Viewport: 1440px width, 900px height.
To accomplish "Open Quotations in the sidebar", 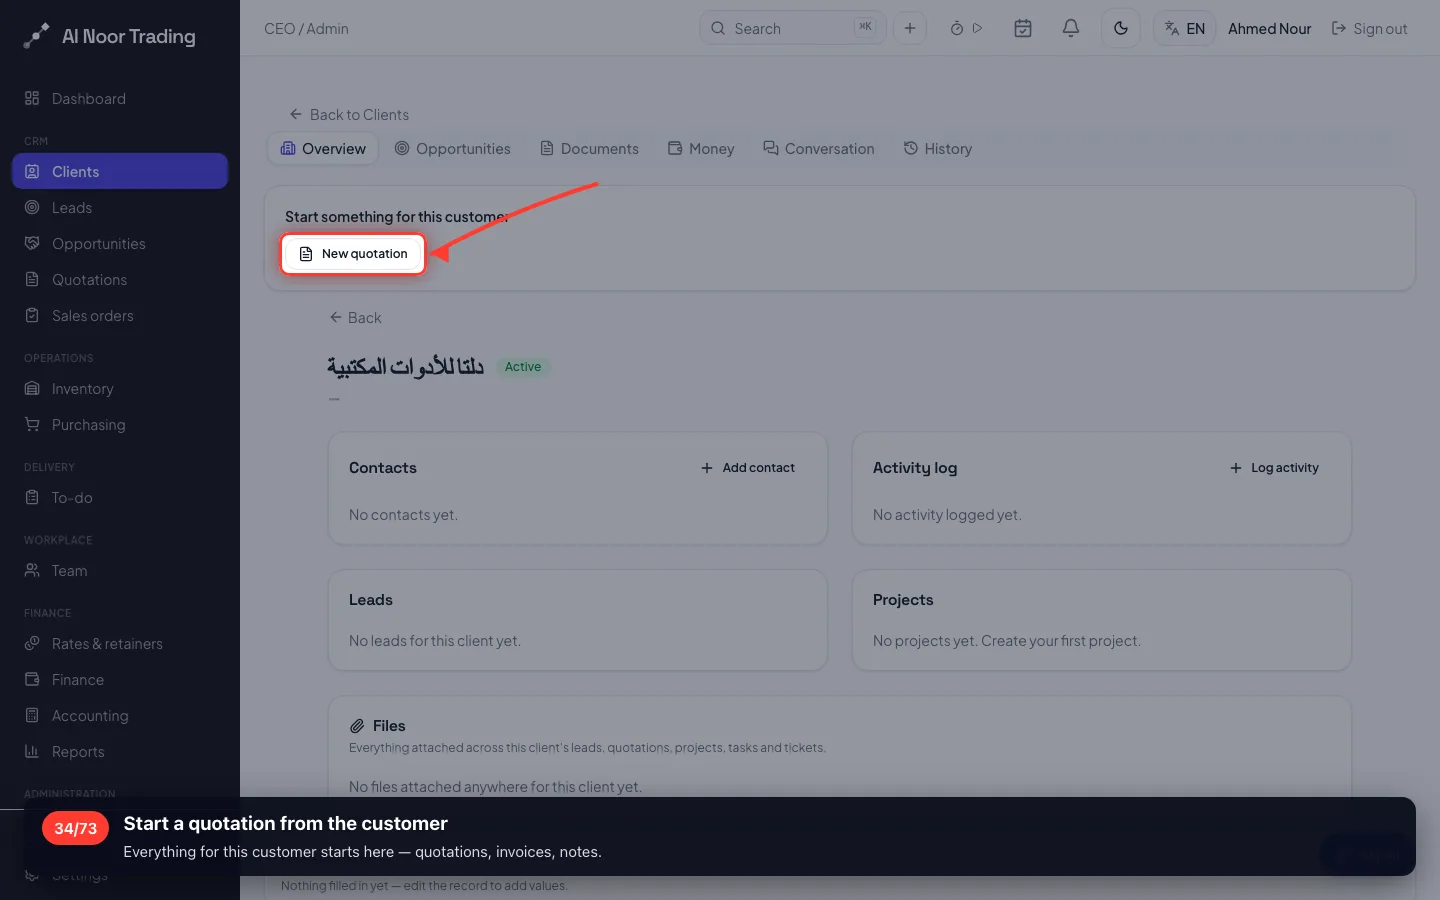I will 120,279.
